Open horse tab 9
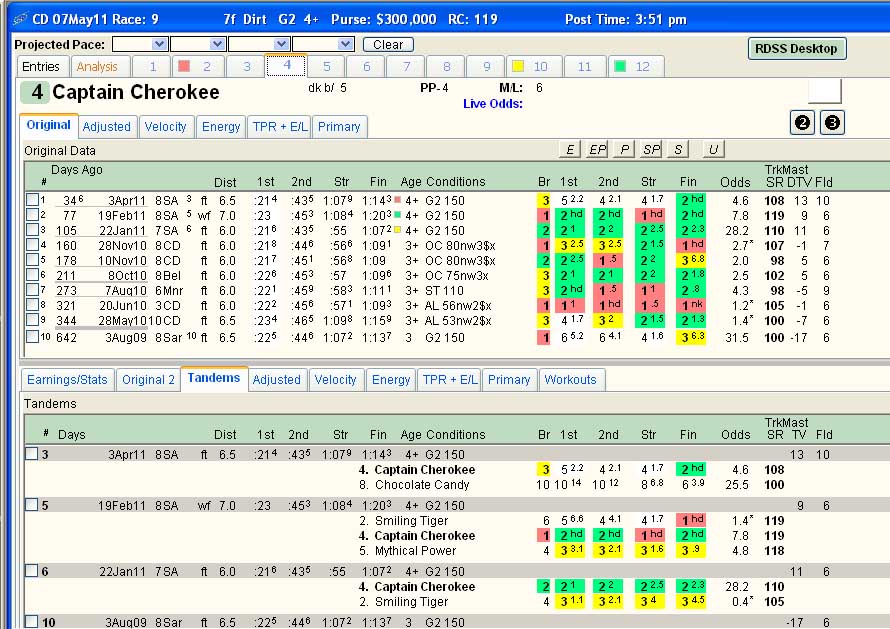The height and width of the screenshot is (629, 890). tap(486, 66)
